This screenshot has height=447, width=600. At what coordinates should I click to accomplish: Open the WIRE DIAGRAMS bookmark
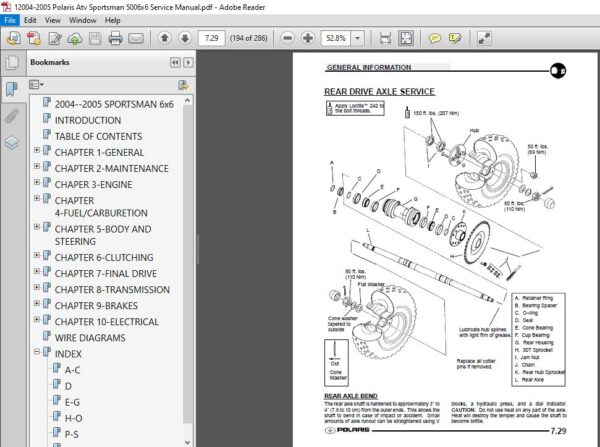(x=90, y=338)
